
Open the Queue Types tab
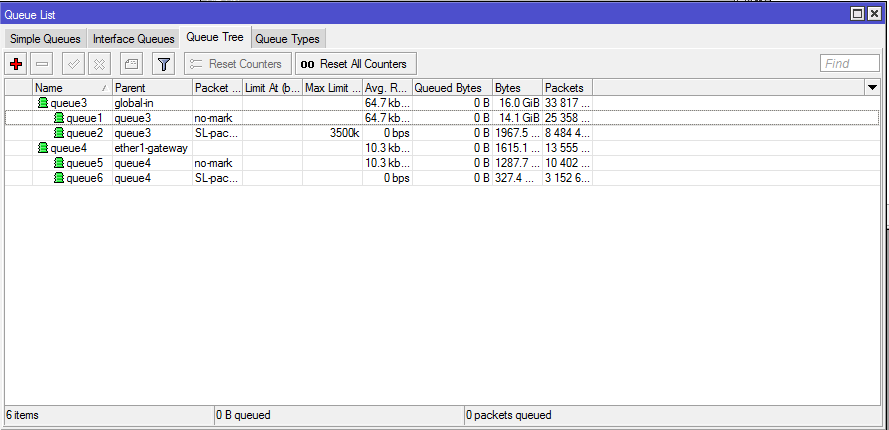click(287, 39)
